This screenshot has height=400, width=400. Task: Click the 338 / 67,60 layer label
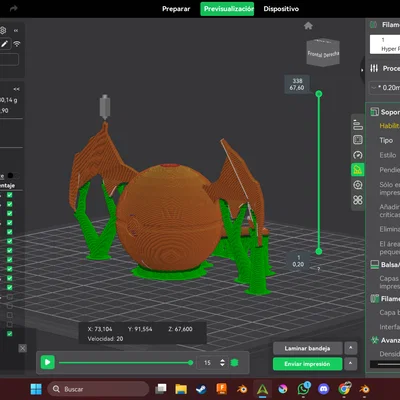pos(297,84)
